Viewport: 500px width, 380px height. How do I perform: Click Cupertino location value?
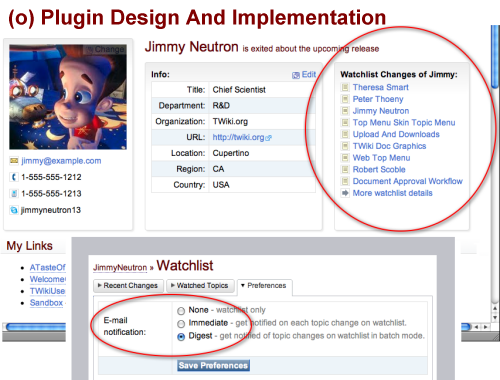[231, 153]
